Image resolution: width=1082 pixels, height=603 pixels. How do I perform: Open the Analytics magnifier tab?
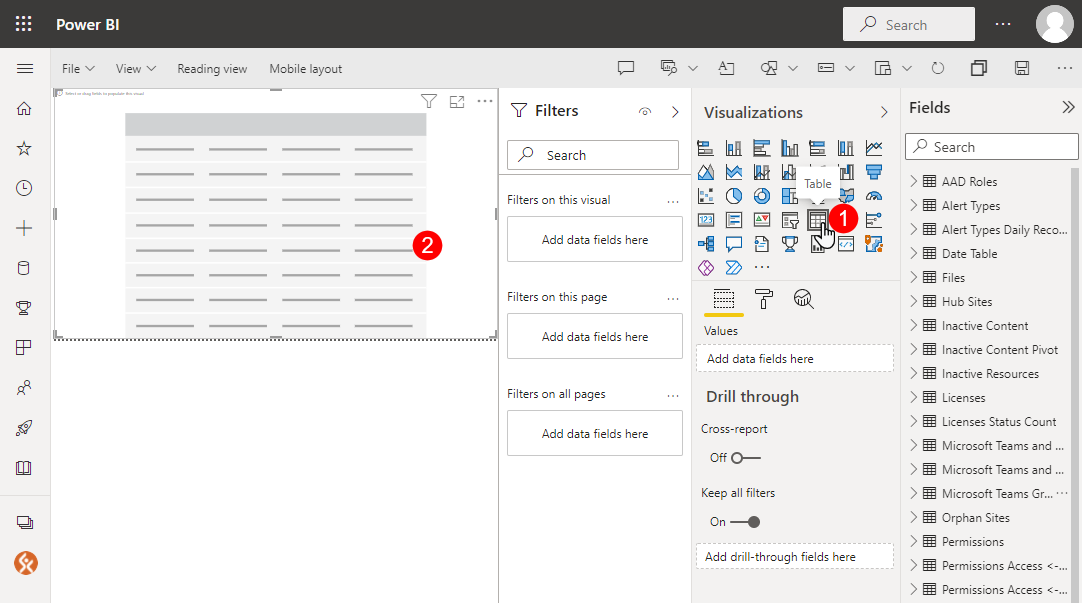(803, 299)
